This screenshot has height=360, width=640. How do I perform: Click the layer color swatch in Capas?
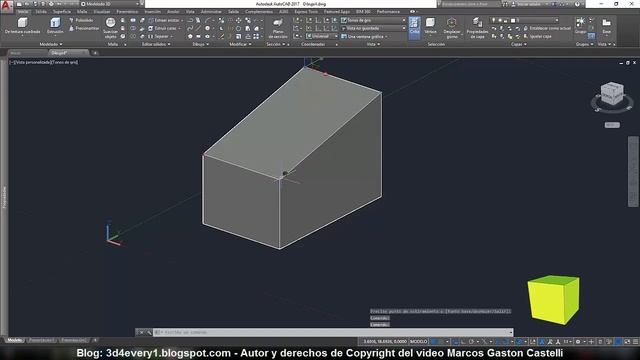513,20
